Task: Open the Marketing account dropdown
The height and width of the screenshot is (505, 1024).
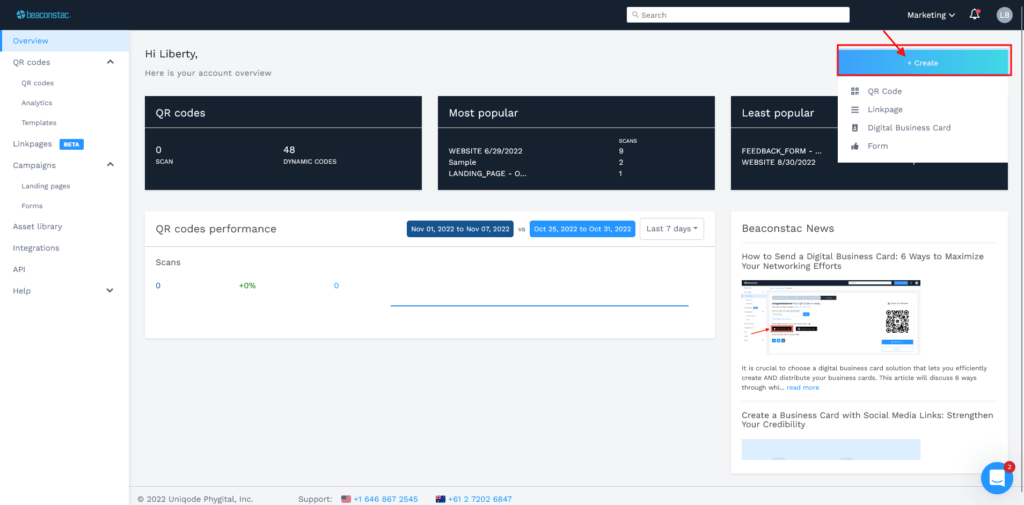Action: point(930,15)
